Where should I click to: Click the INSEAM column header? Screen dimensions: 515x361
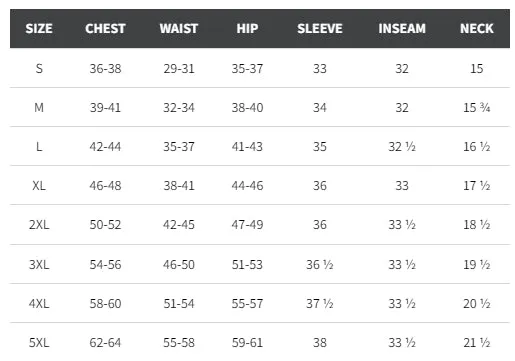coord(402,29)
